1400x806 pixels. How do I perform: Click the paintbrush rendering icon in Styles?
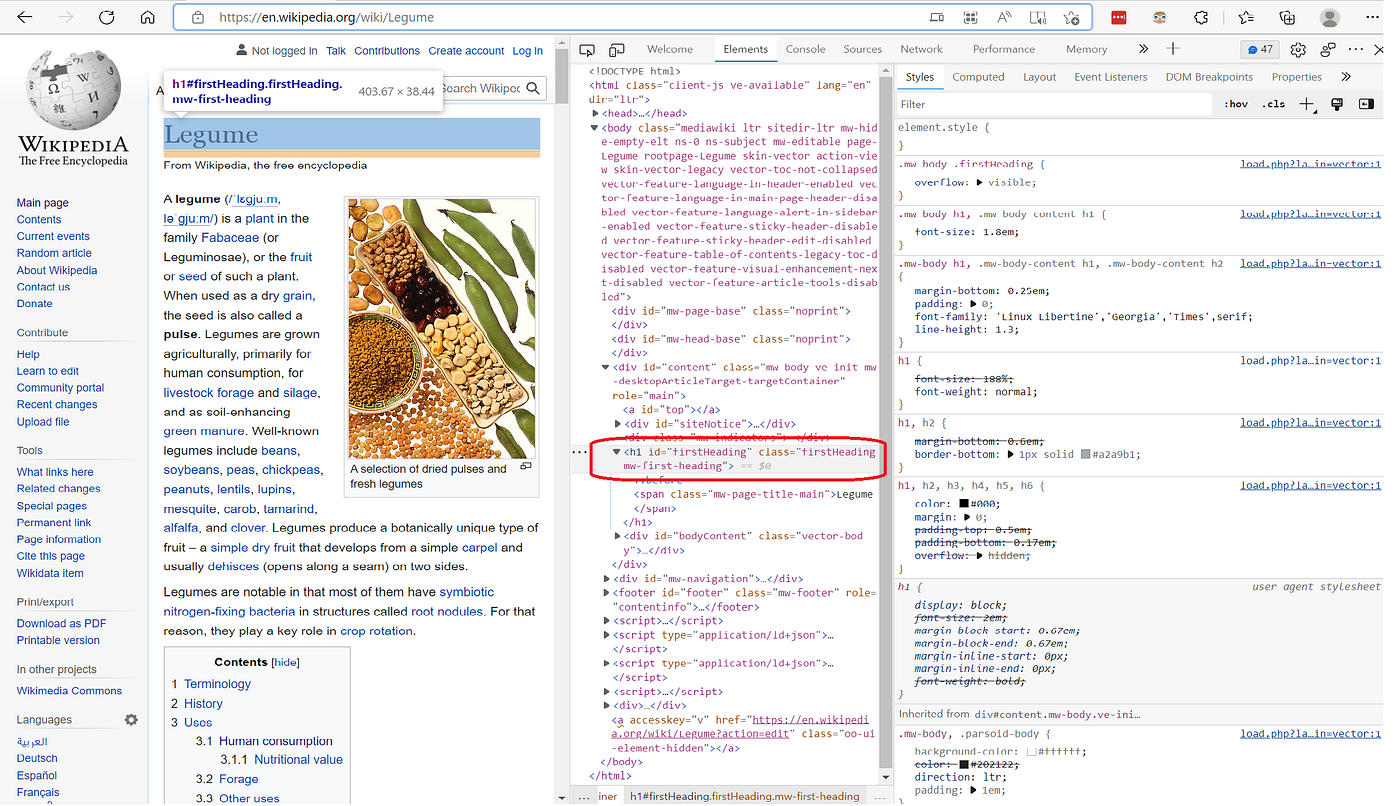point(1336,104)
